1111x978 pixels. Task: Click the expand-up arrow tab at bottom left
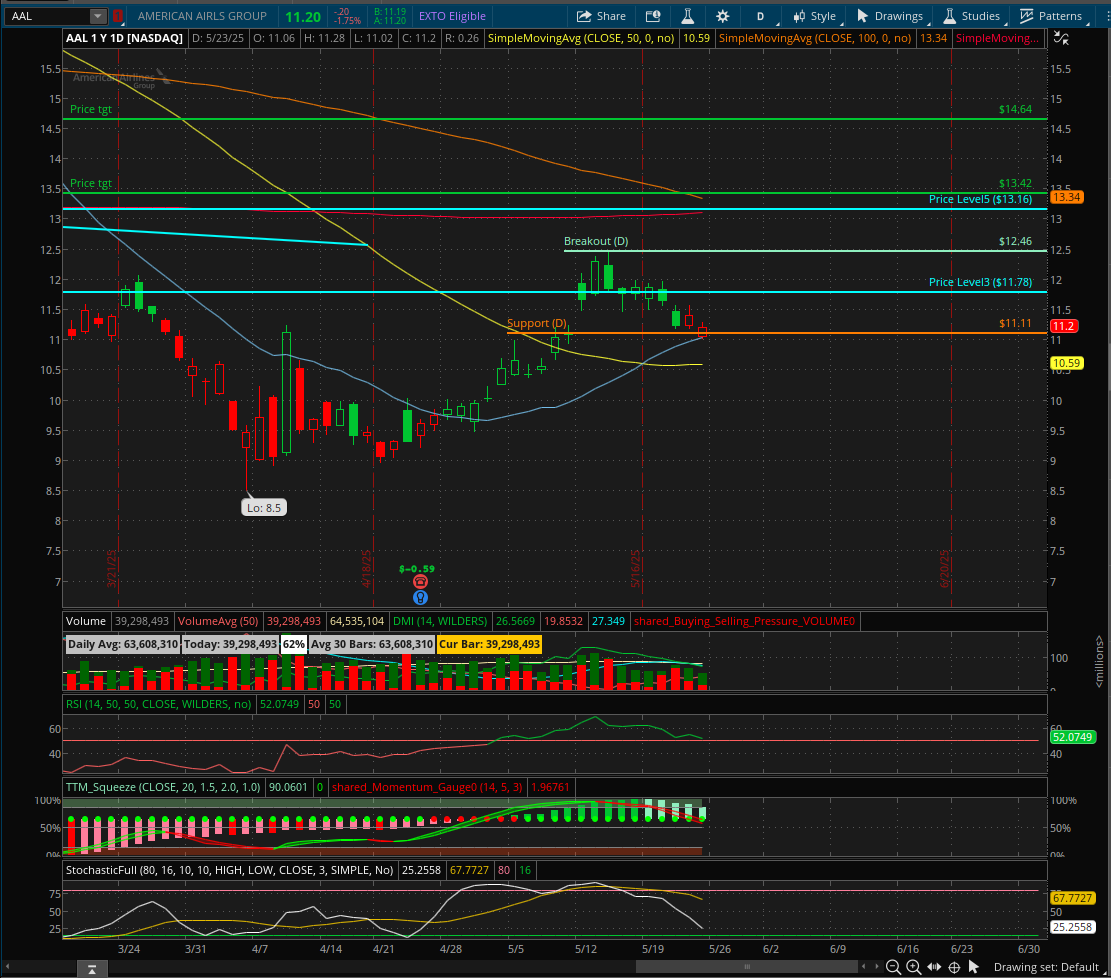[x=91, y=969]
